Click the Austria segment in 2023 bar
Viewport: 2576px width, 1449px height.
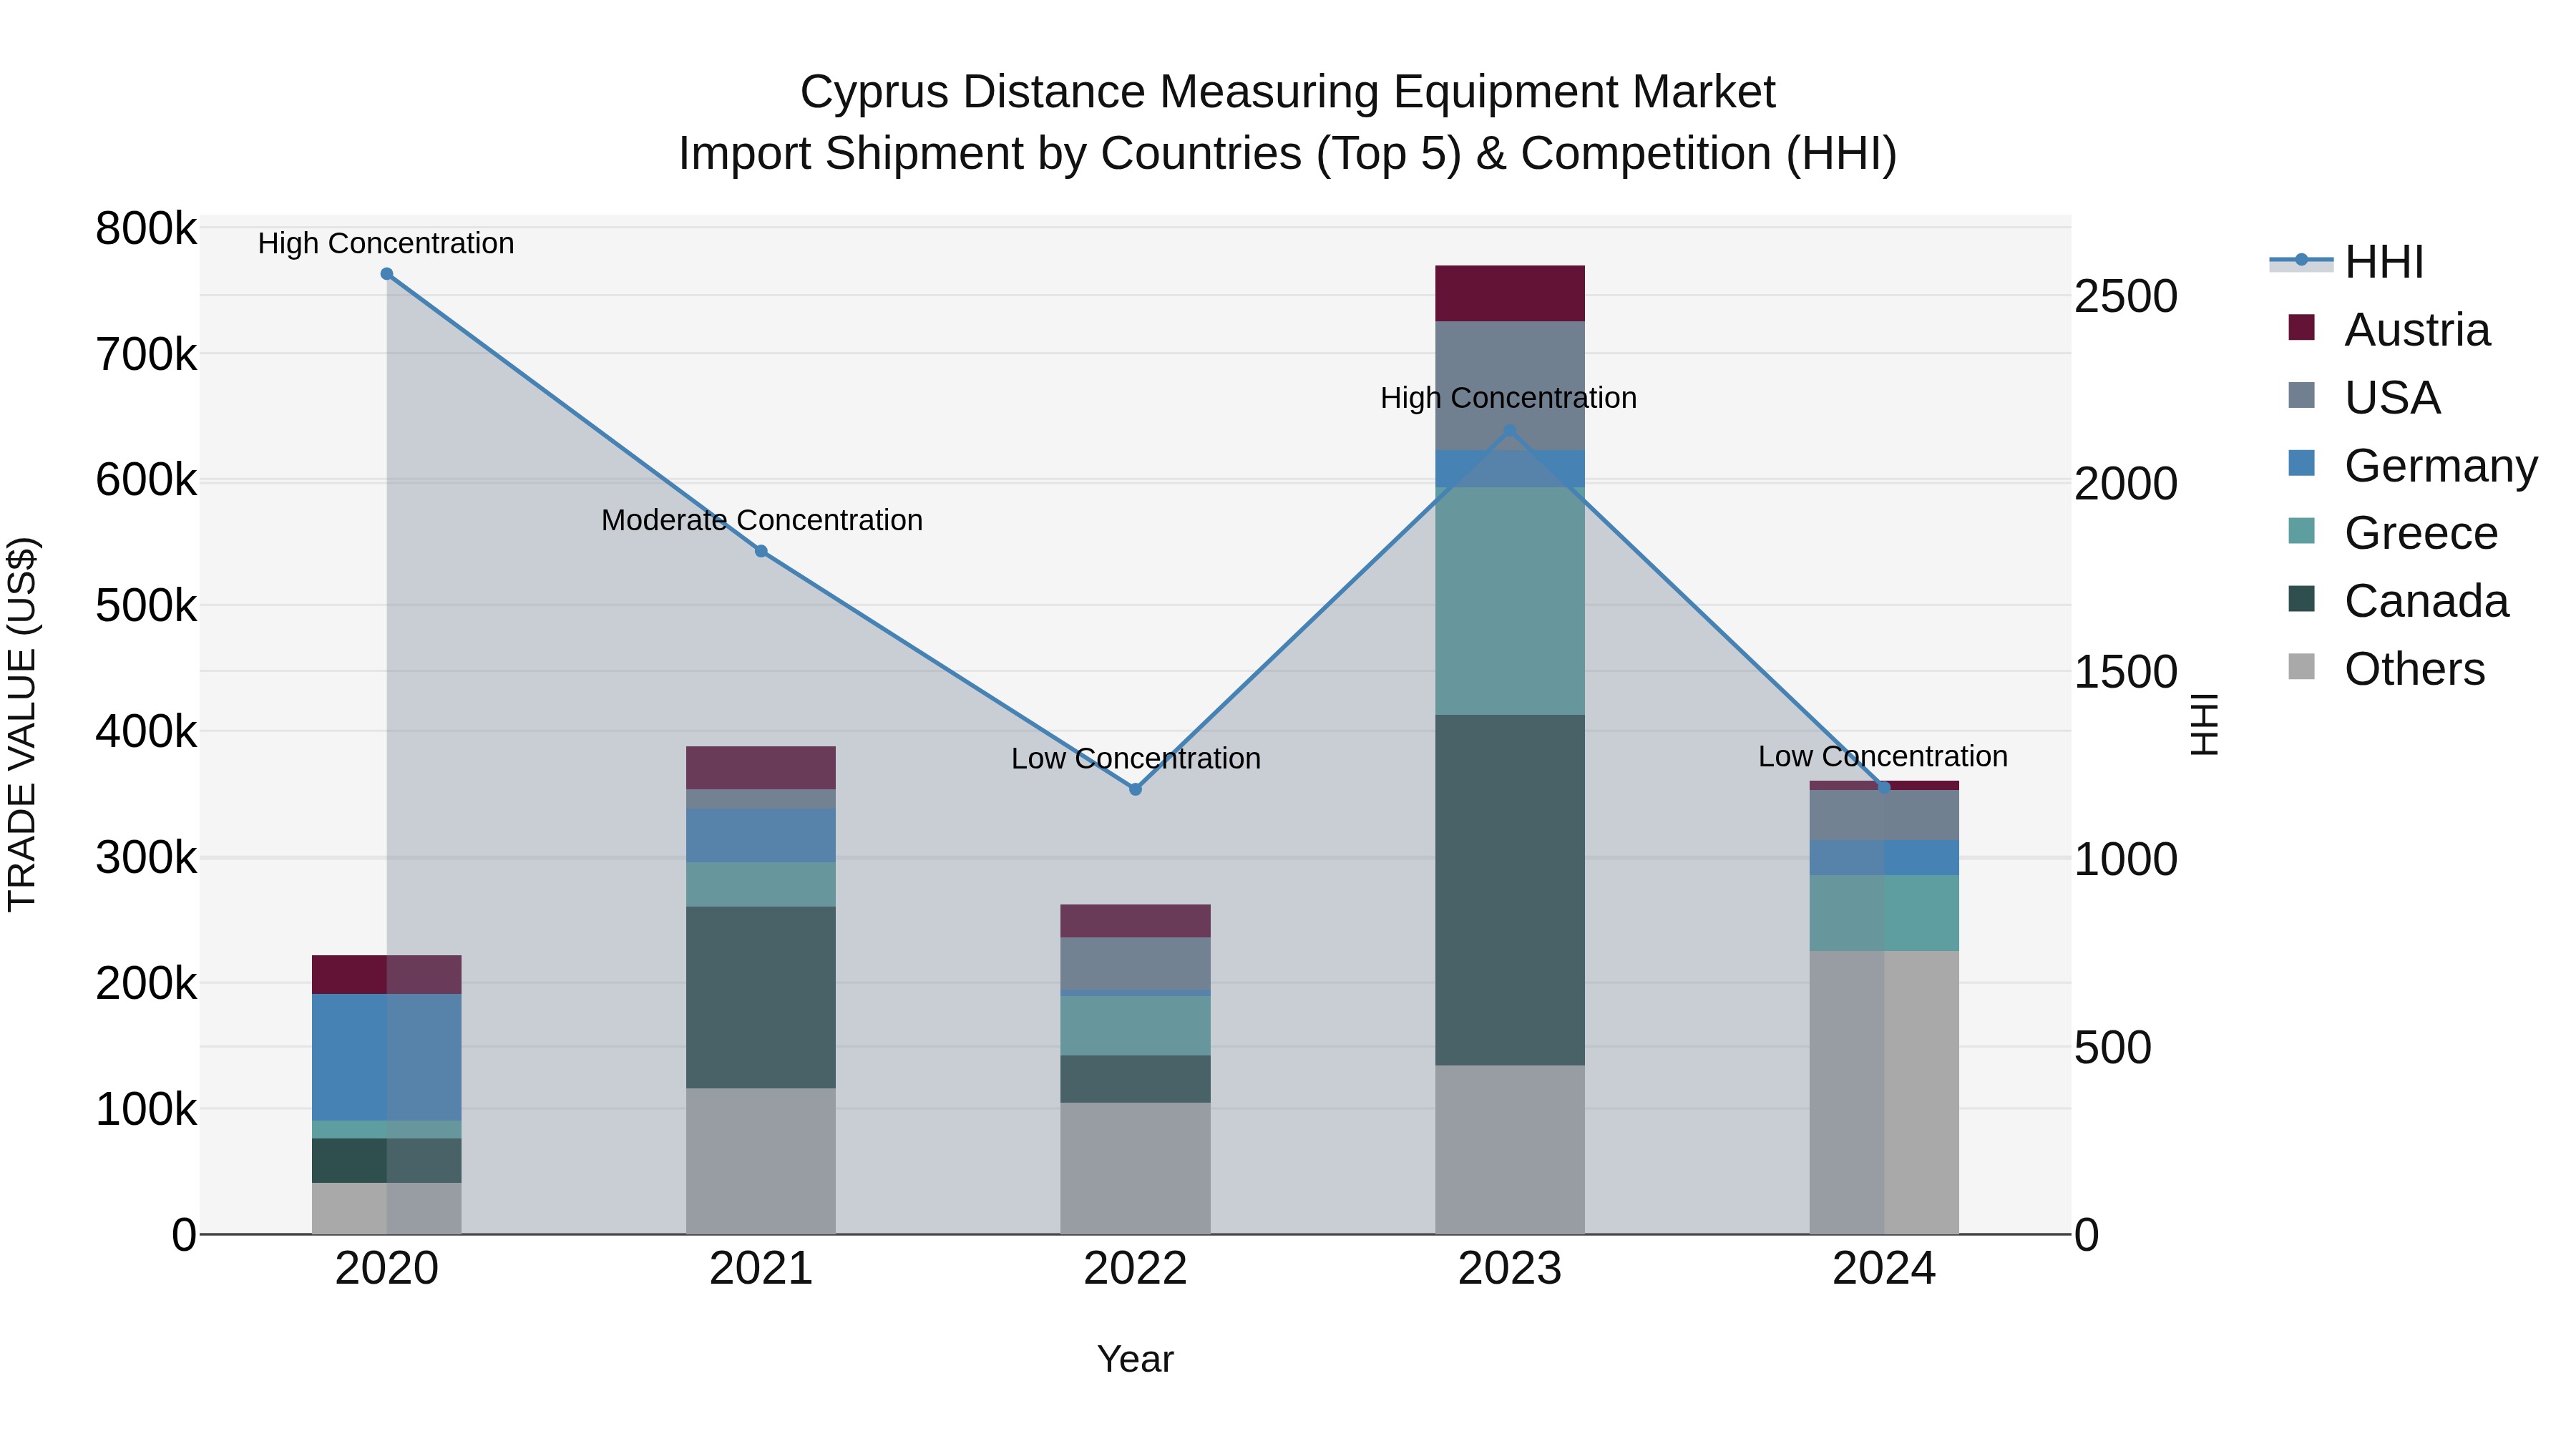pos(1510,294)
